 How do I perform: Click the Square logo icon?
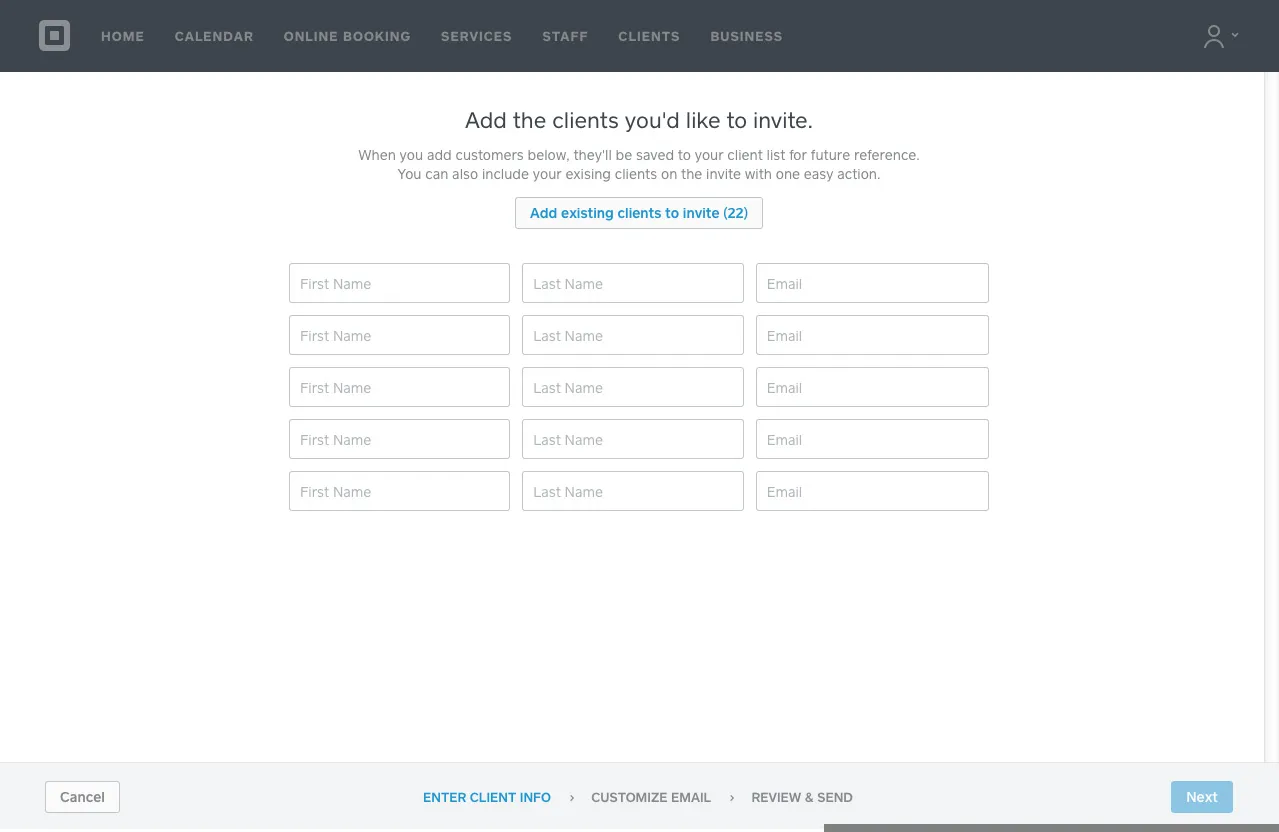(x=54, y=36)
